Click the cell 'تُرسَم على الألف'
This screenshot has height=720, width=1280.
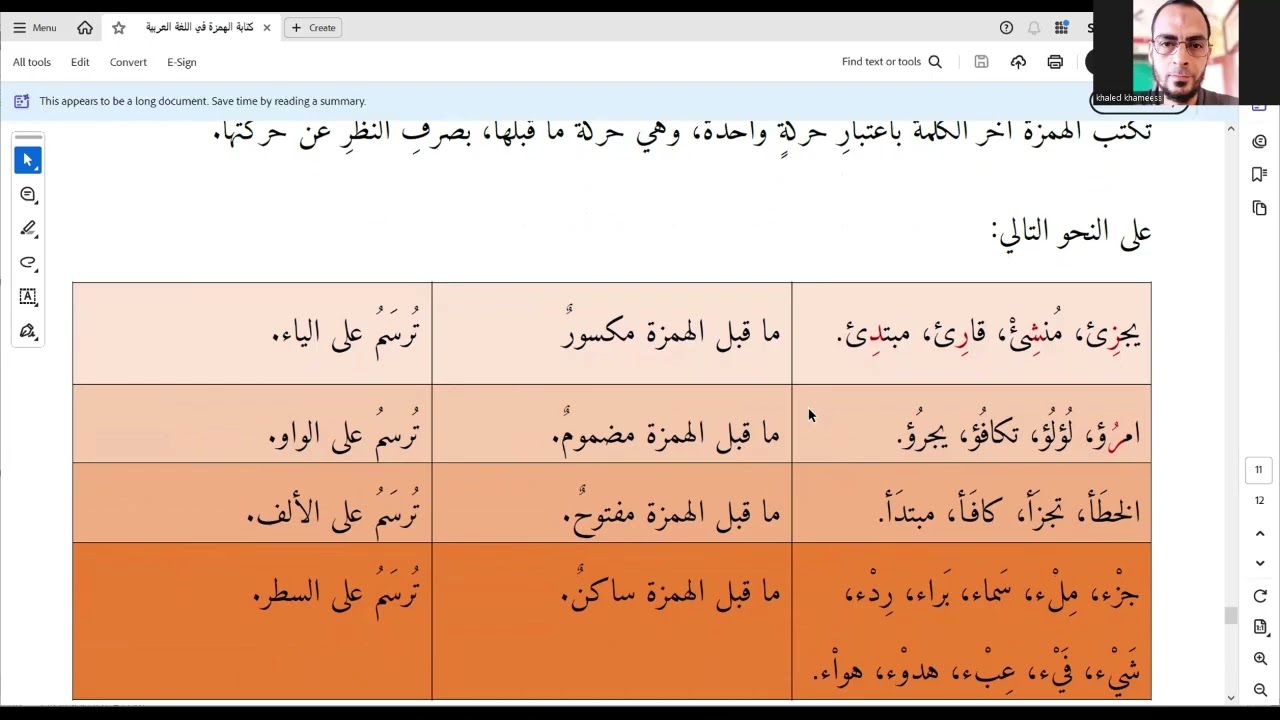coord(252,503)
